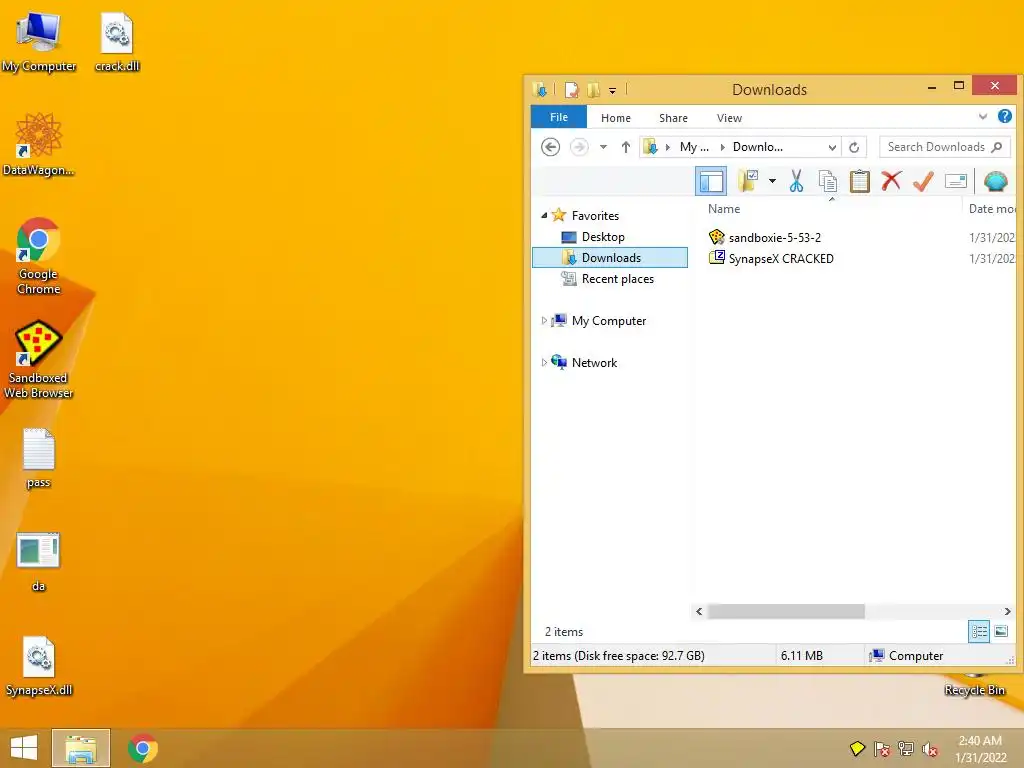Screen dimensions: 1024x768
Task: Click the Cut scissors icon in toolbar
Action: (x=795, y=181)
